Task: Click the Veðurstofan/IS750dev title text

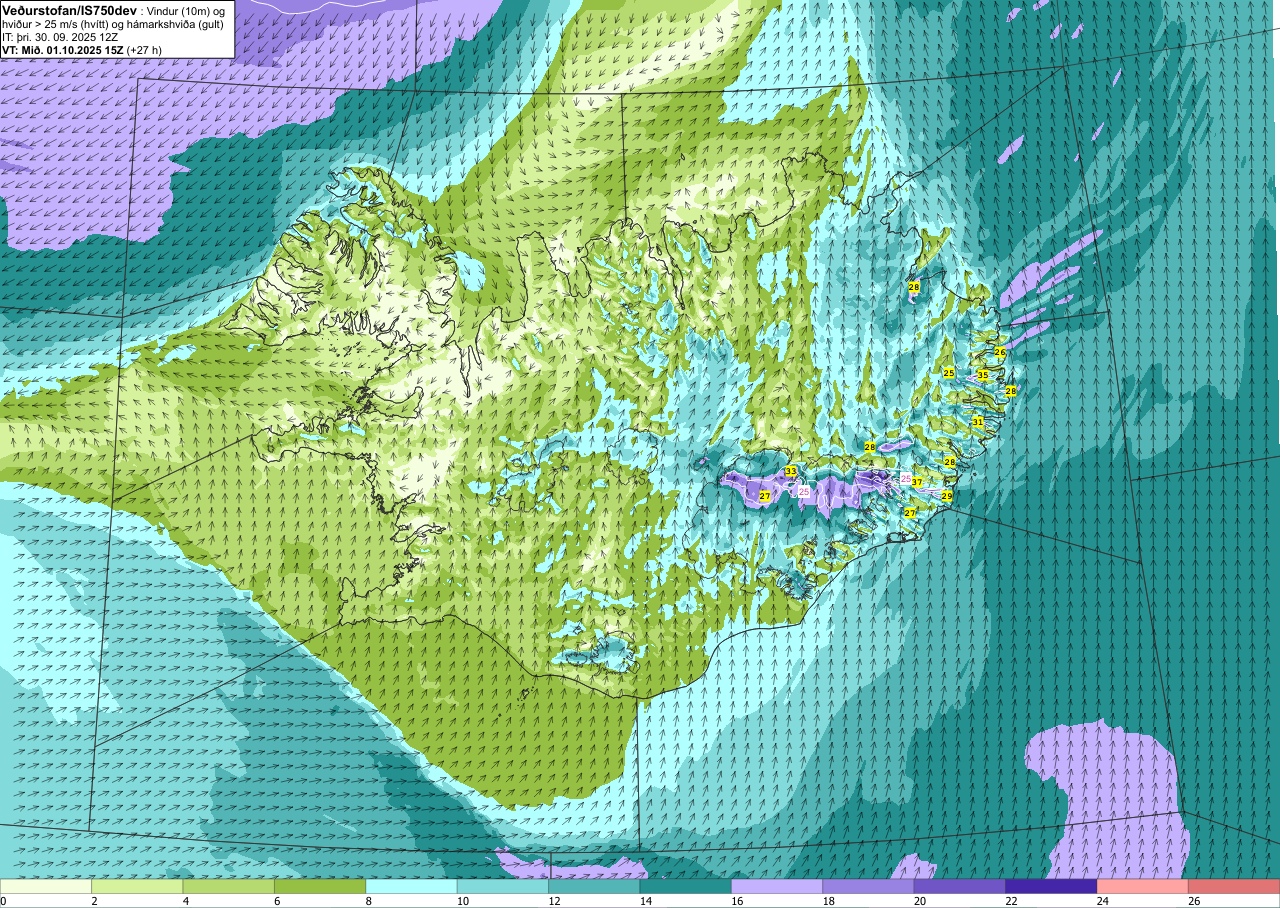Action: (69, 9)
